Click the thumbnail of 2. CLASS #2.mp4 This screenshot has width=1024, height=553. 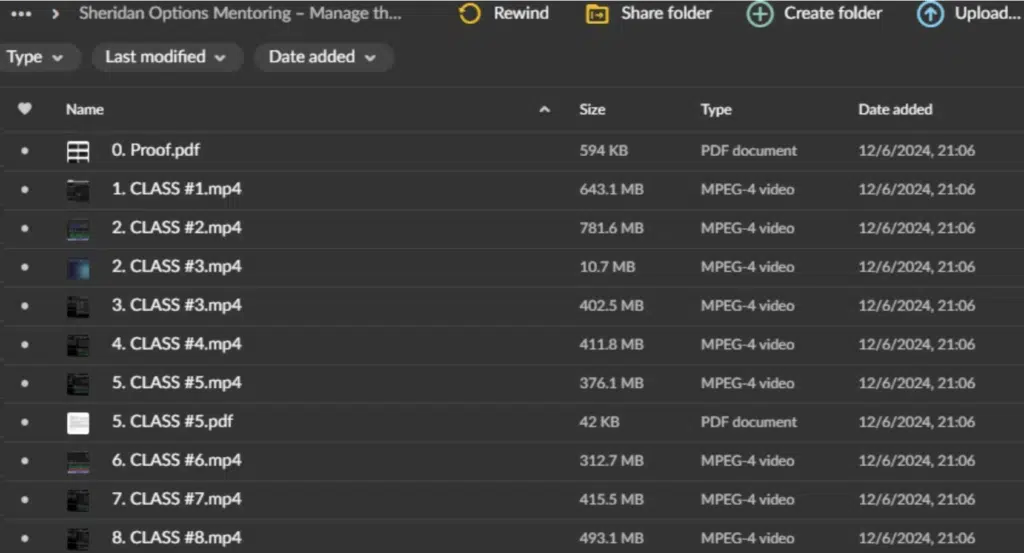78,229
